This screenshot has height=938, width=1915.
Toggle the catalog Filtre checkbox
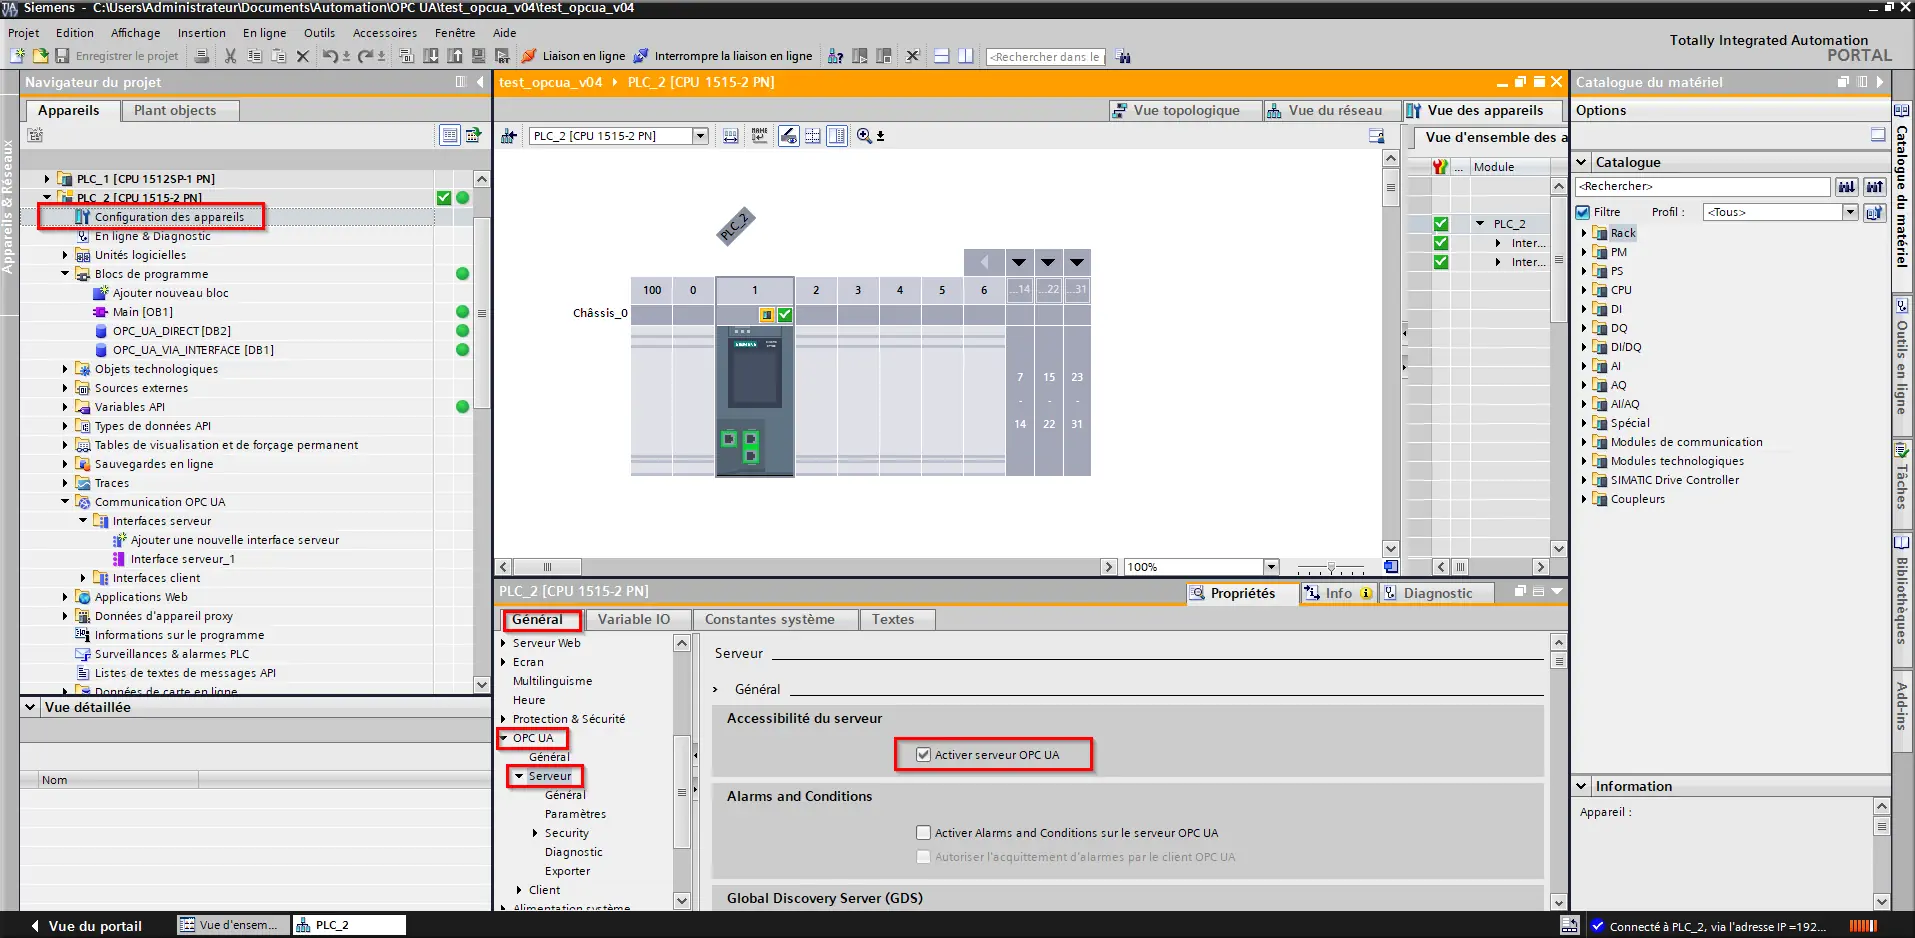tap(1583, 212)
